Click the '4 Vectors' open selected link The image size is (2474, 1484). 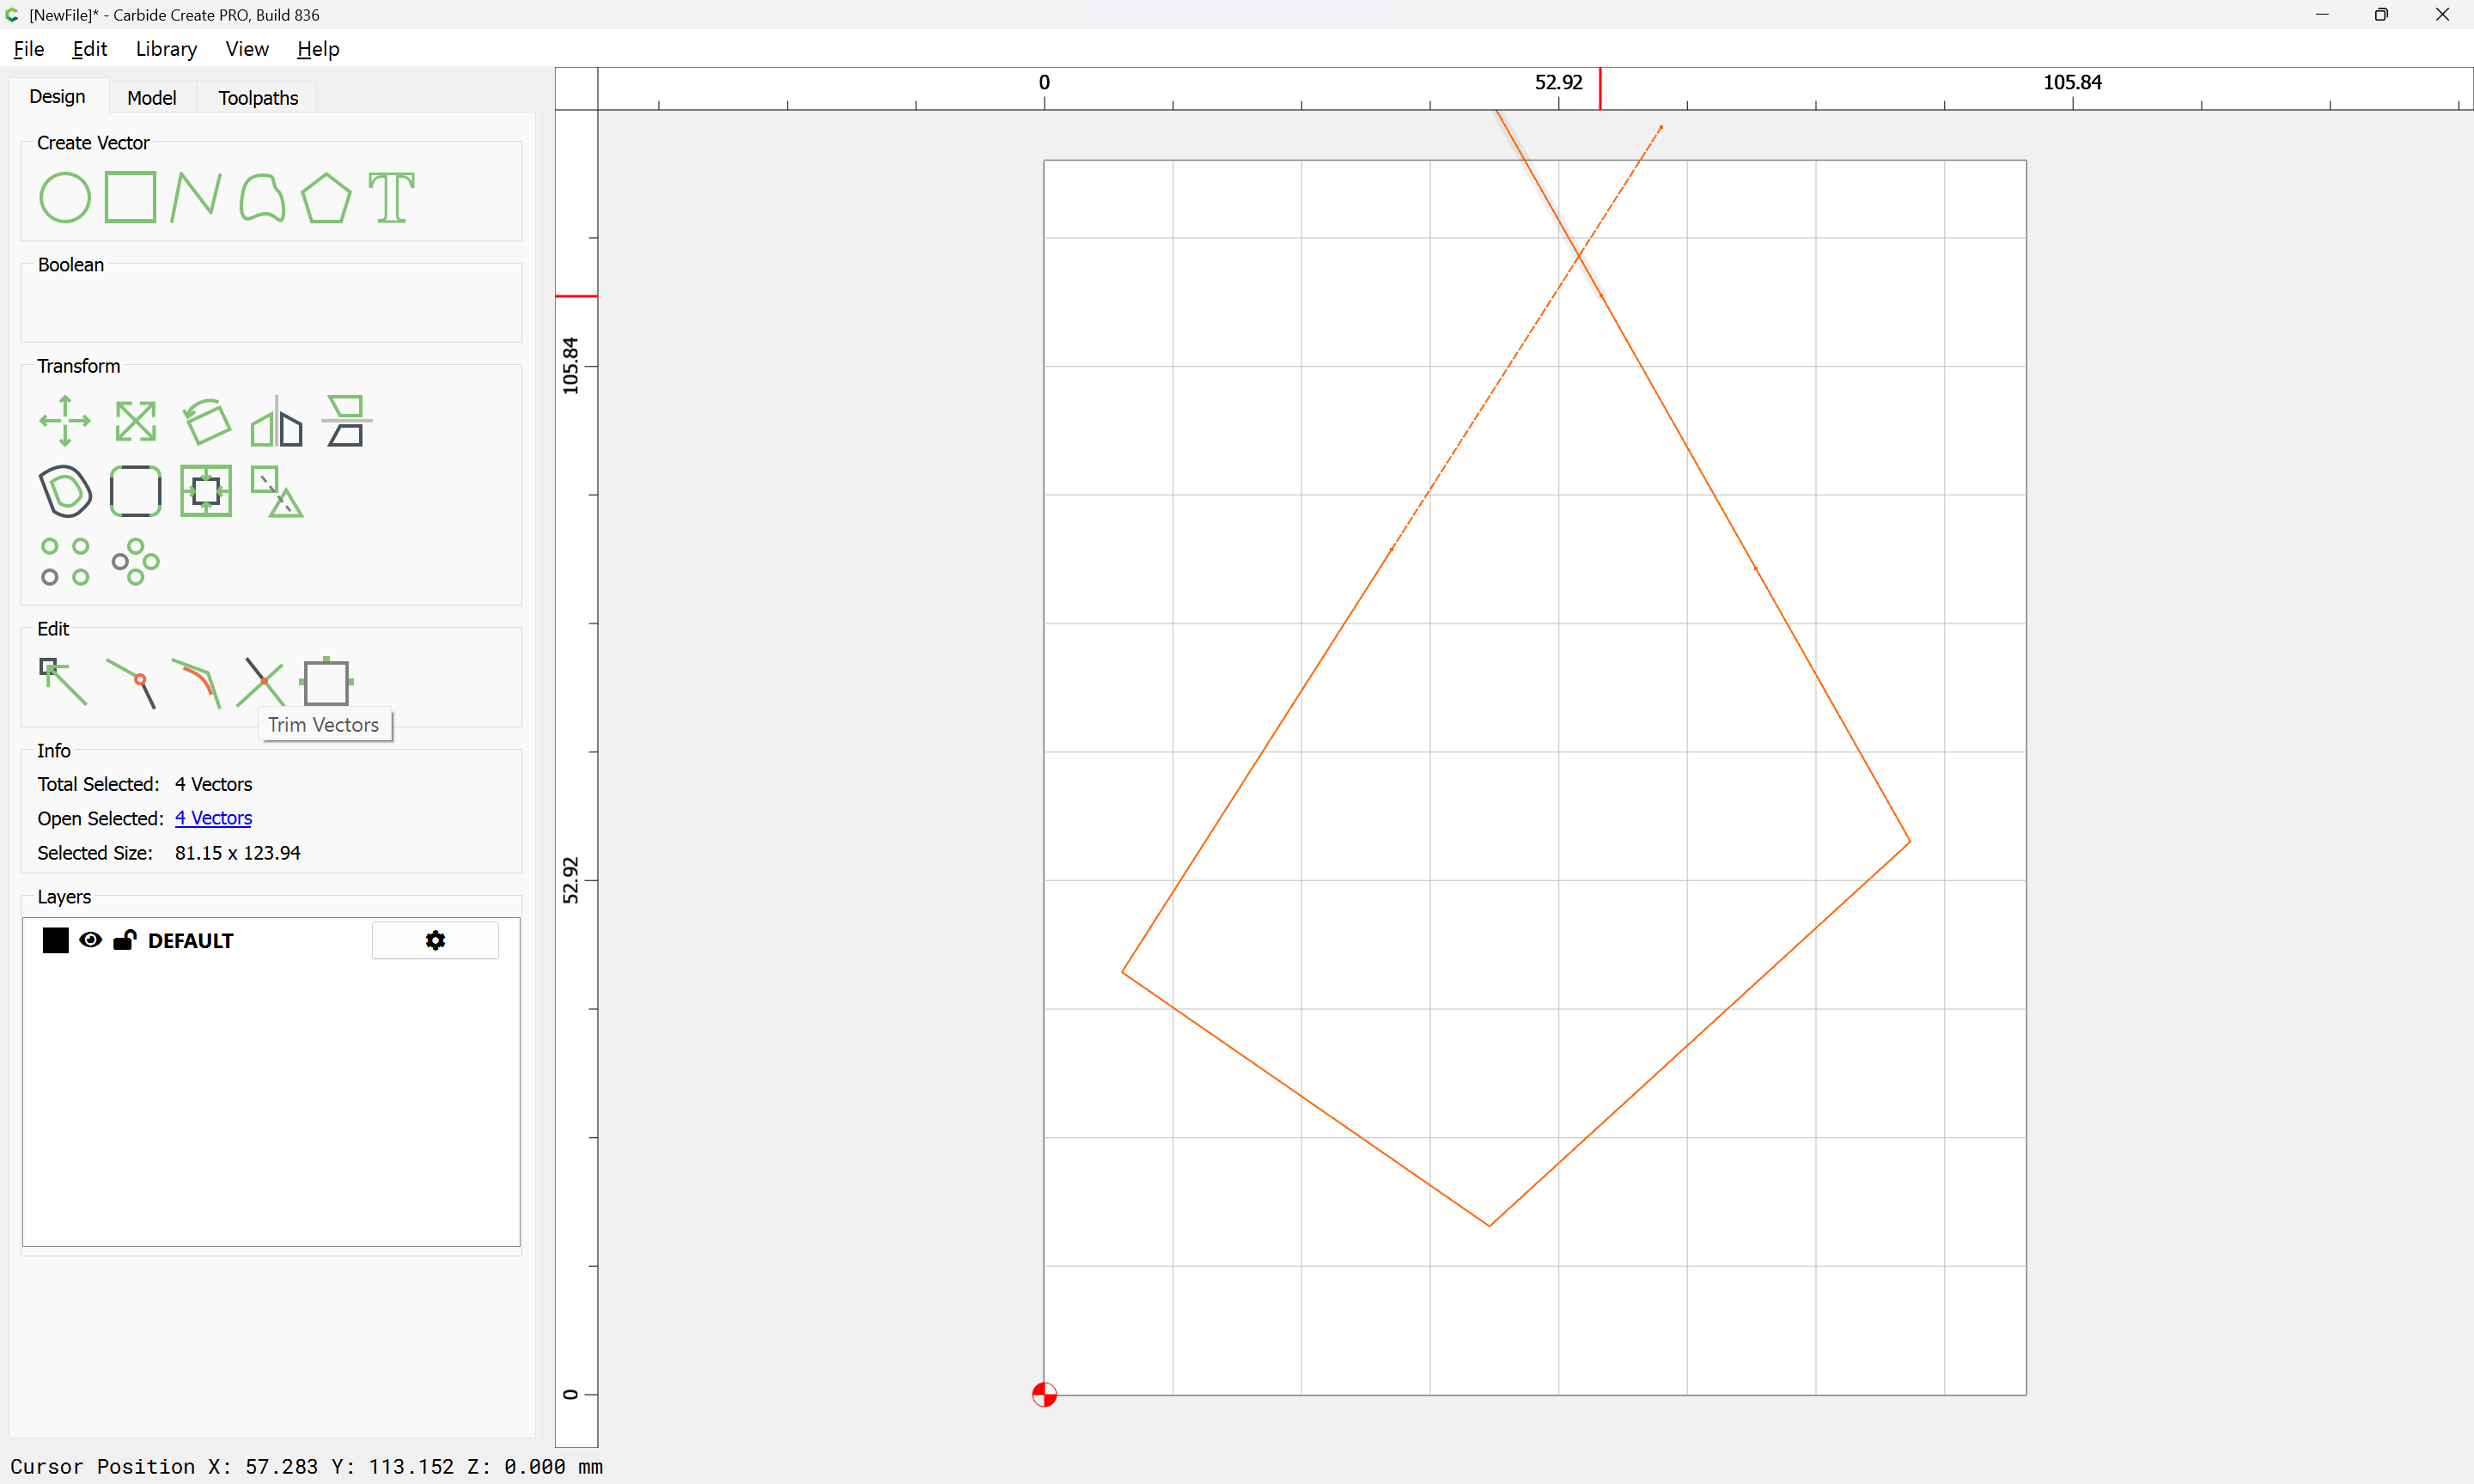[213, 818]
